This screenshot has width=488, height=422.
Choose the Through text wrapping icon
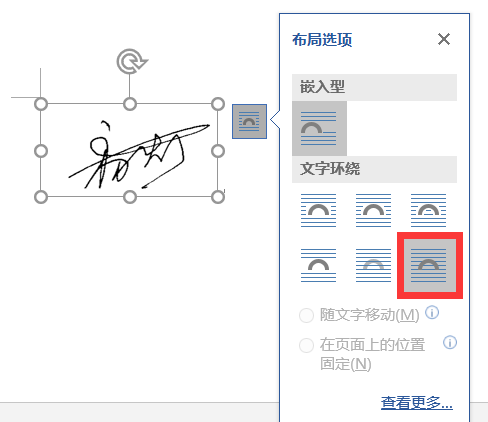[x=428, y=210]
